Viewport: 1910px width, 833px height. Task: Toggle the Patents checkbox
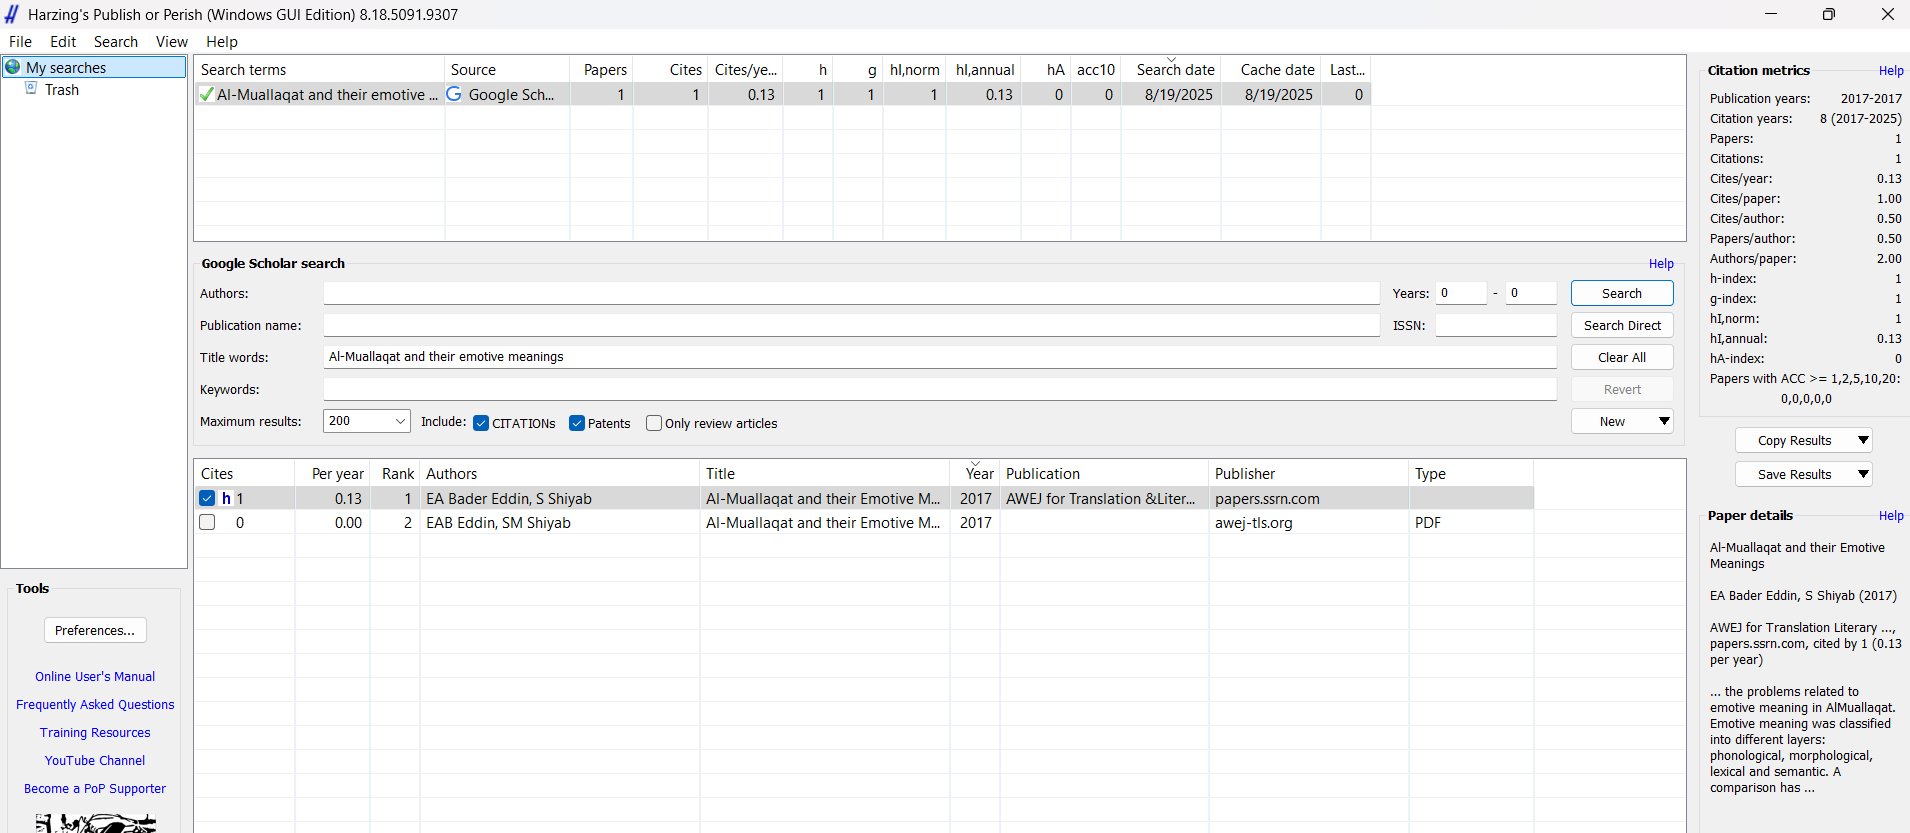(x=577, y=423)
